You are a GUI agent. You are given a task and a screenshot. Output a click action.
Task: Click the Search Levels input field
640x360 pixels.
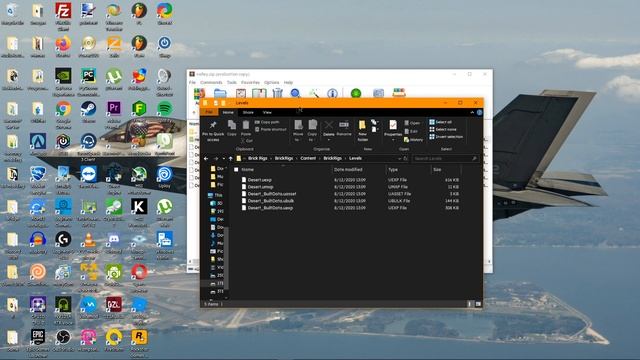point(444,158)
